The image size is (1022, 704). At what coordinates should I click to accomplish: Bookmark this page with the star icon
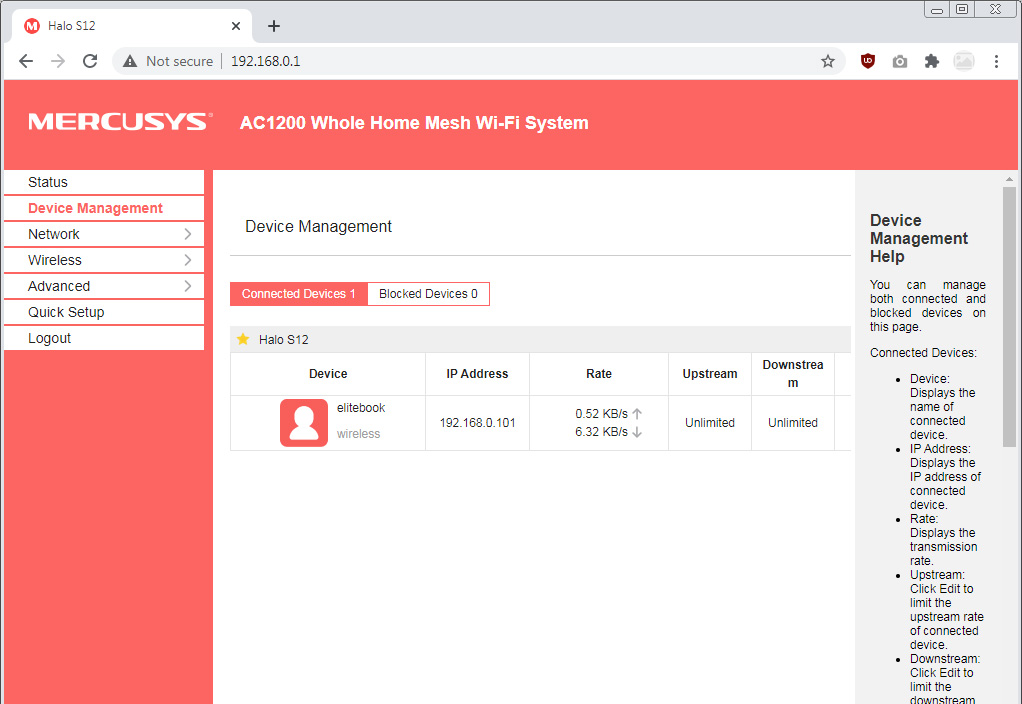coord(828,61)
